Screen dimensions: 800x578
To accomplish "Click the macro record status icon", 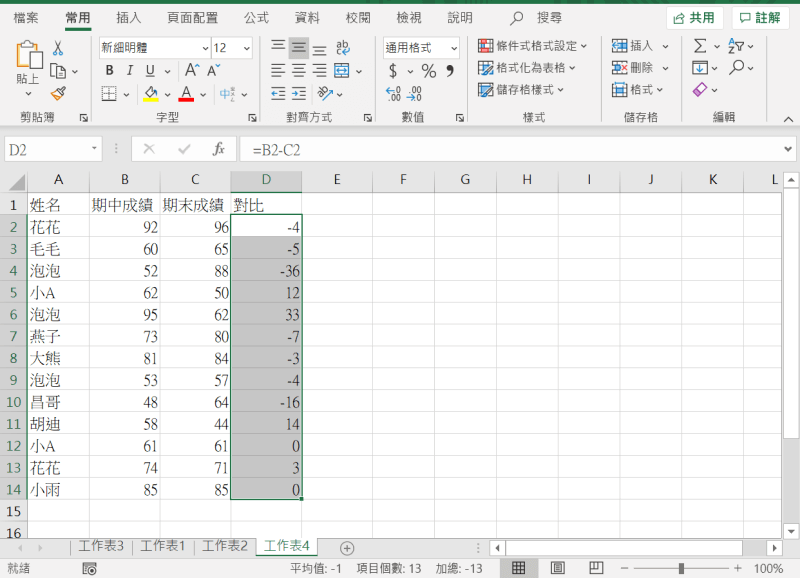I will click(x=89, y=568).
